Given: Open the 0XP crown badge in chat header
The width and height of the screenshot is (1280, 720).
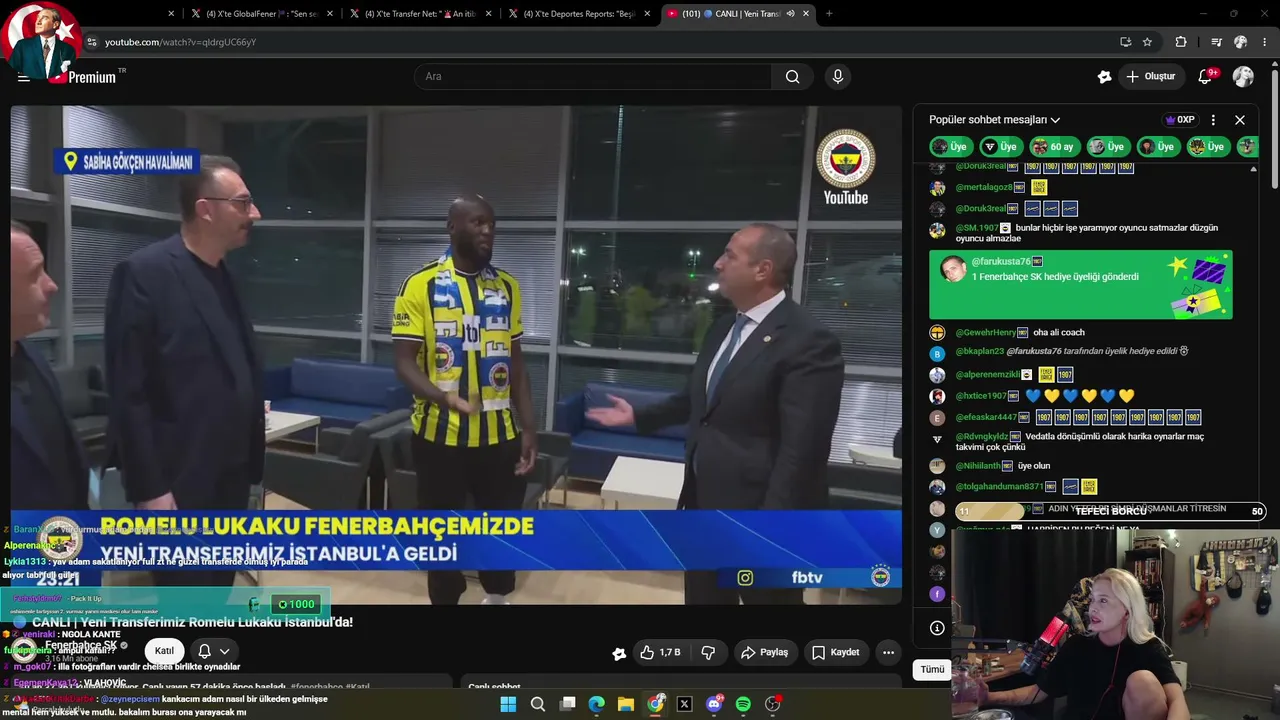Looking at the screenshot, I should tap(1180, 120).
